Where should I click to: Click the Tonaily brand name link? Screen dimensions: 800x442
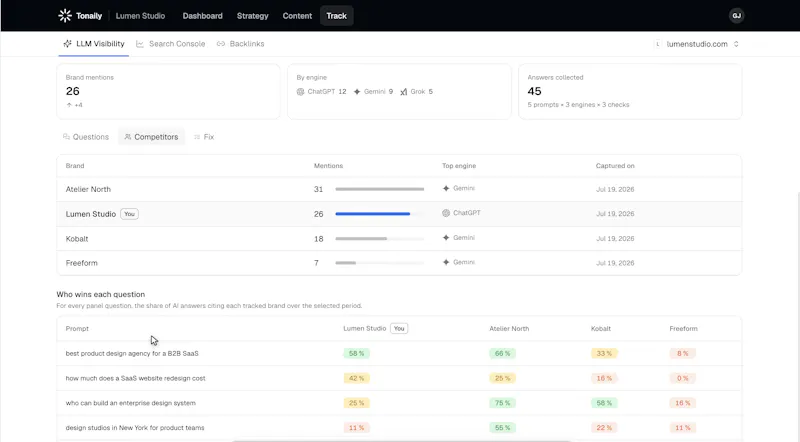pyautogui.click(x=89, y=16)
